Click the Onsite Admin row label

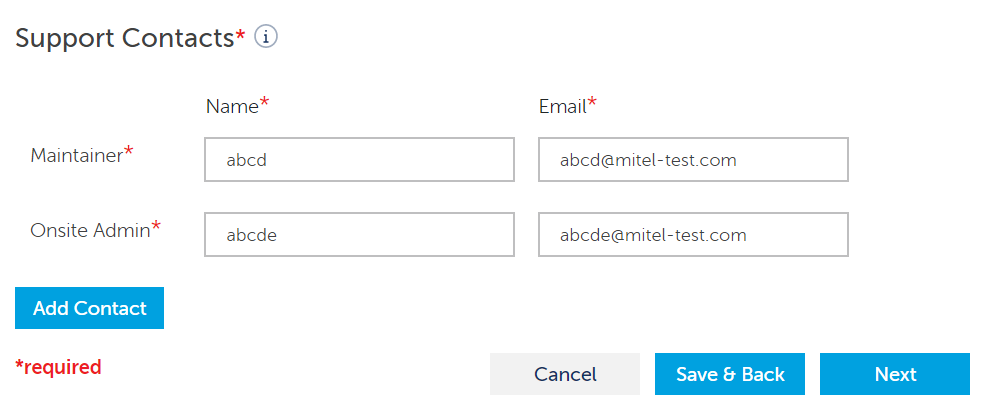coord(90,230)
